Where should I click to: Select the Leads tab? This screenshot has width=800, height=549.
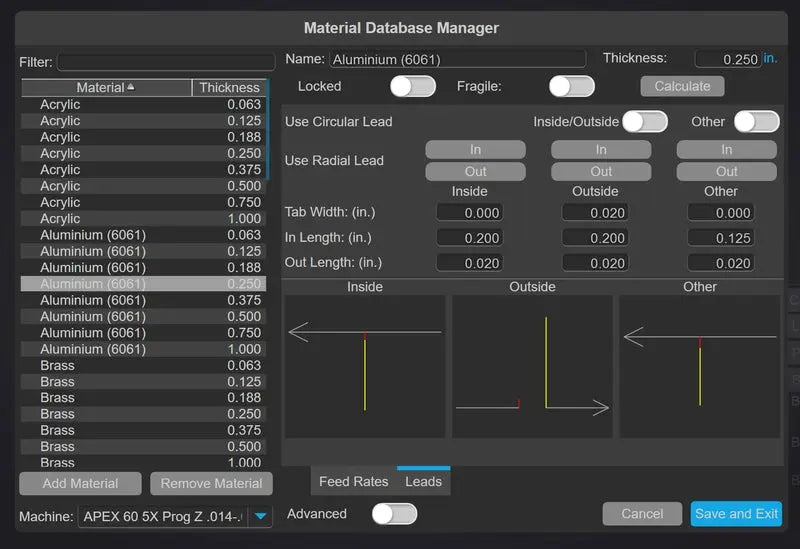(423, 481)
